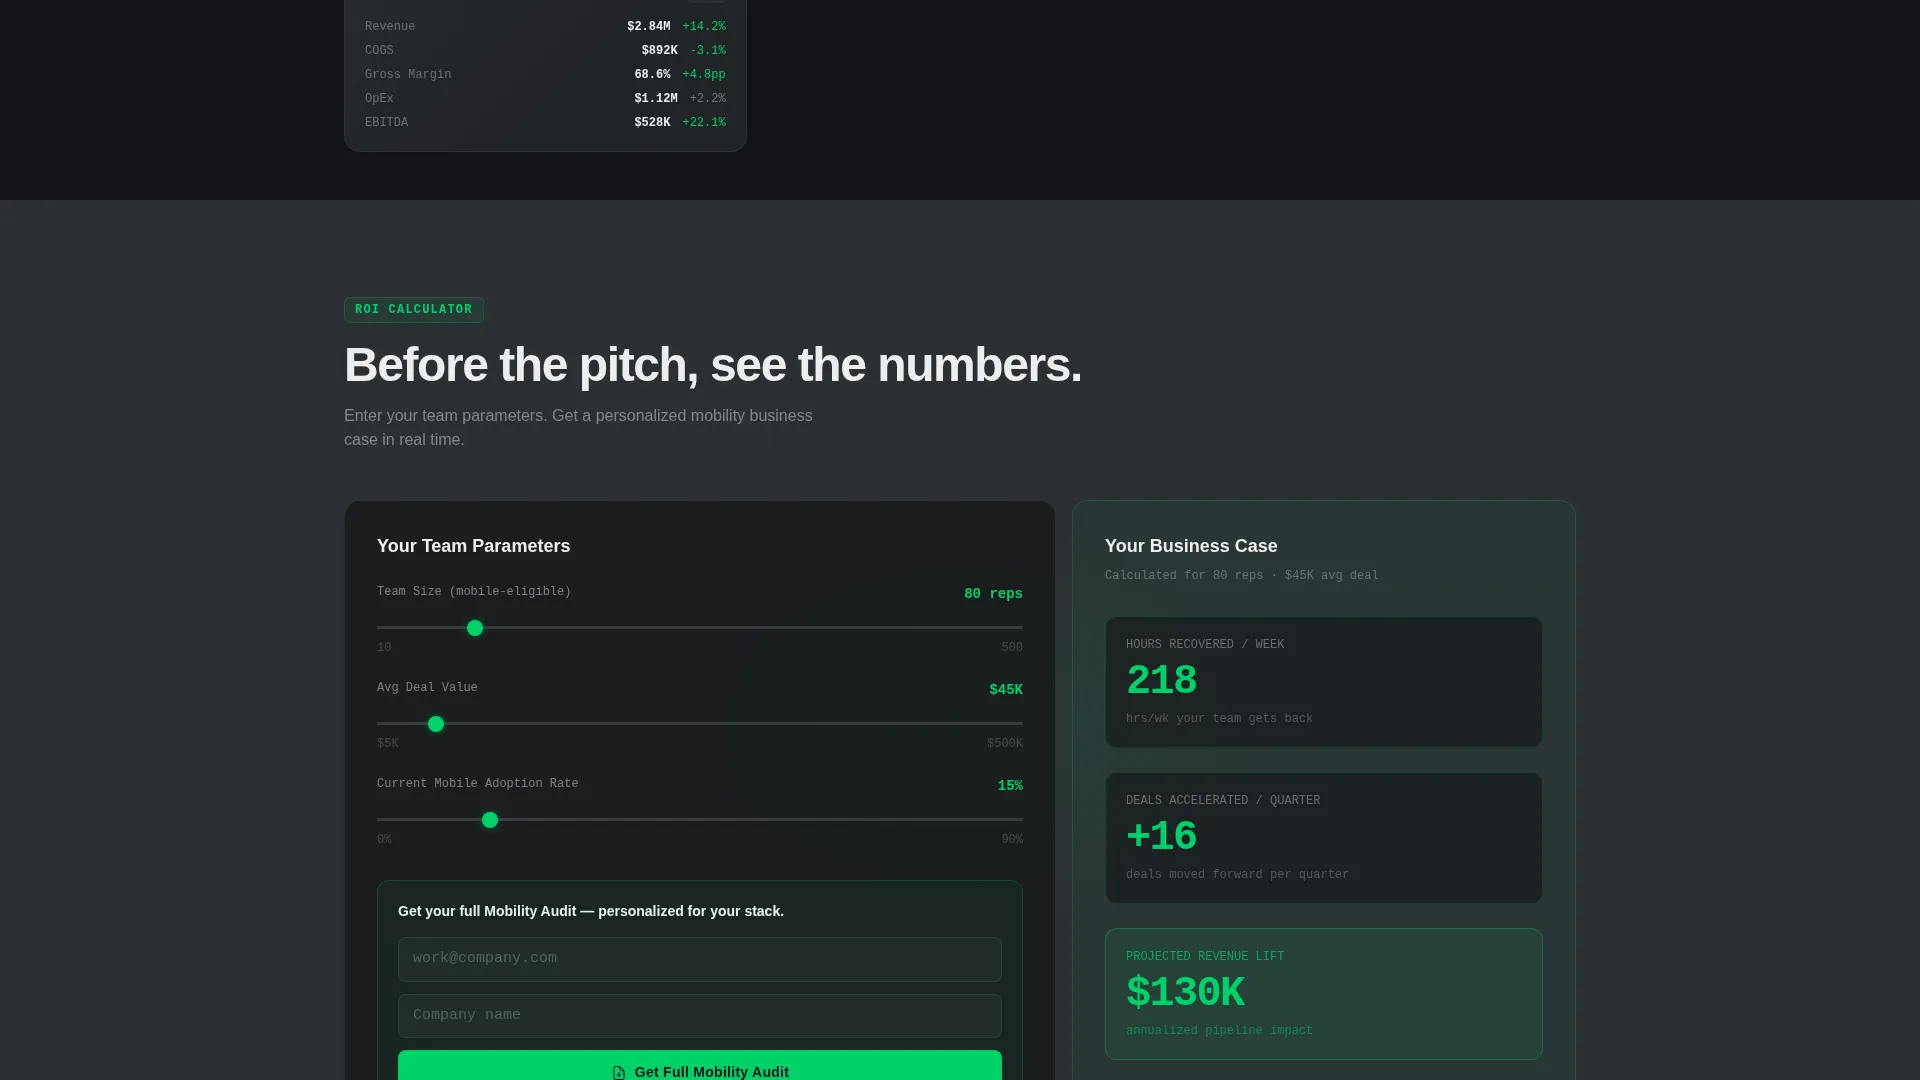The image size is (1920, 1080).
Task: Click the Avg Deal Value label
Action: pyautogui.click(x=427, y=688)
